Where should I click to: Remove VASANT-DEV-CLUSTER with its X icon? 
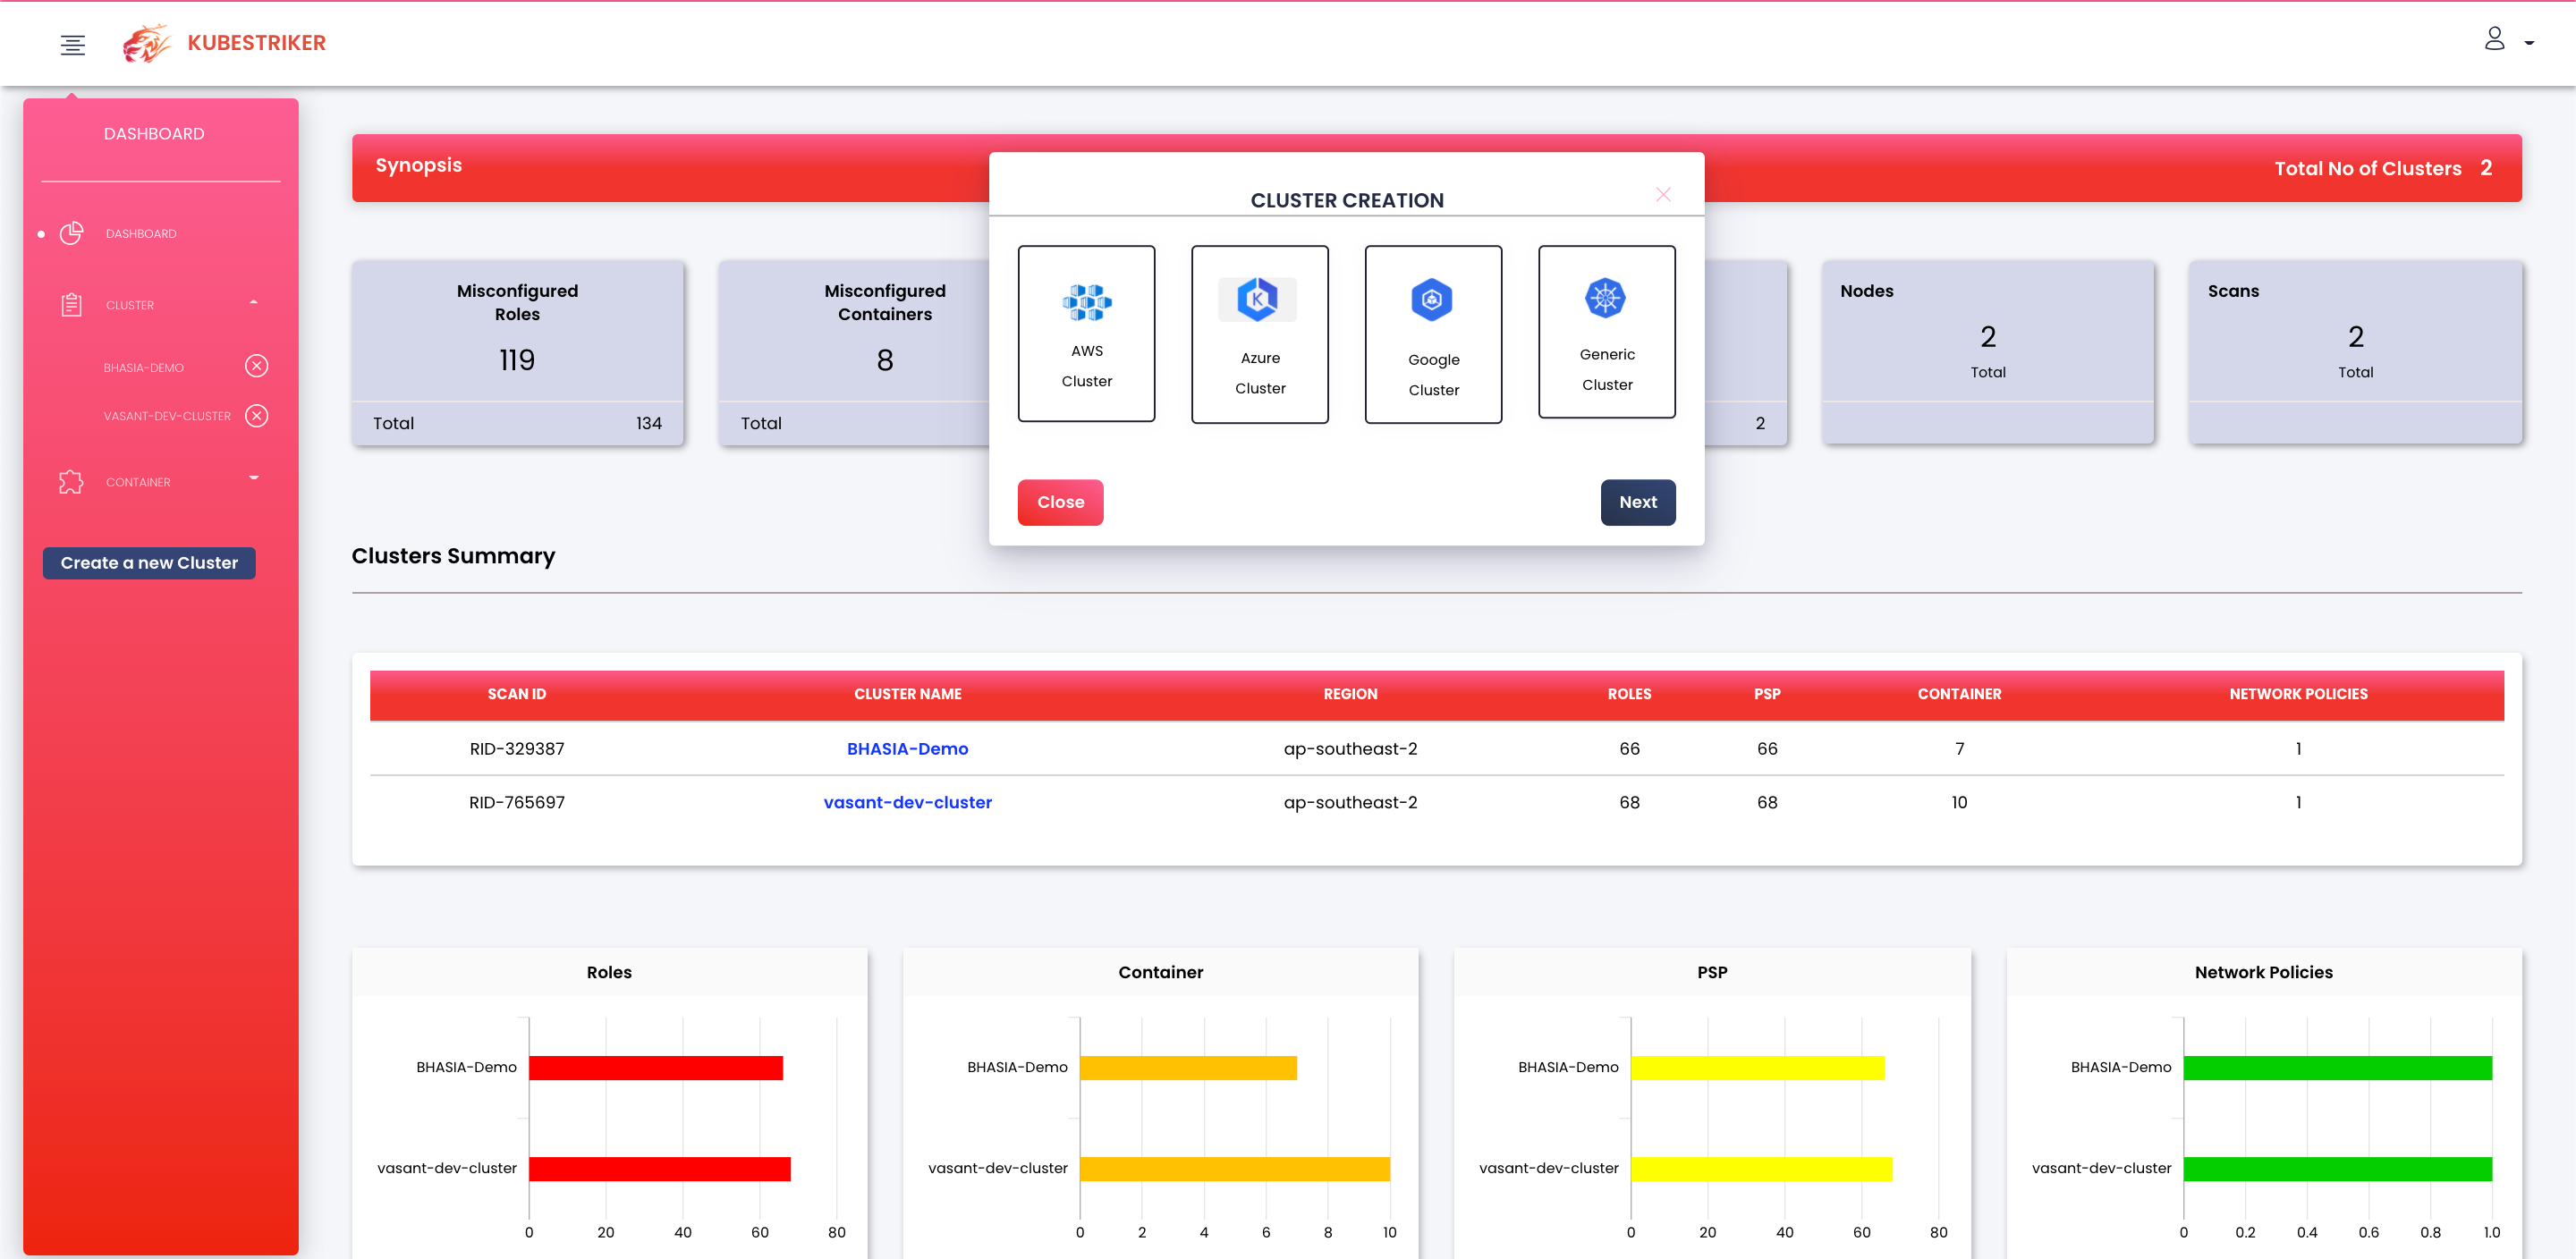(257, 416)
